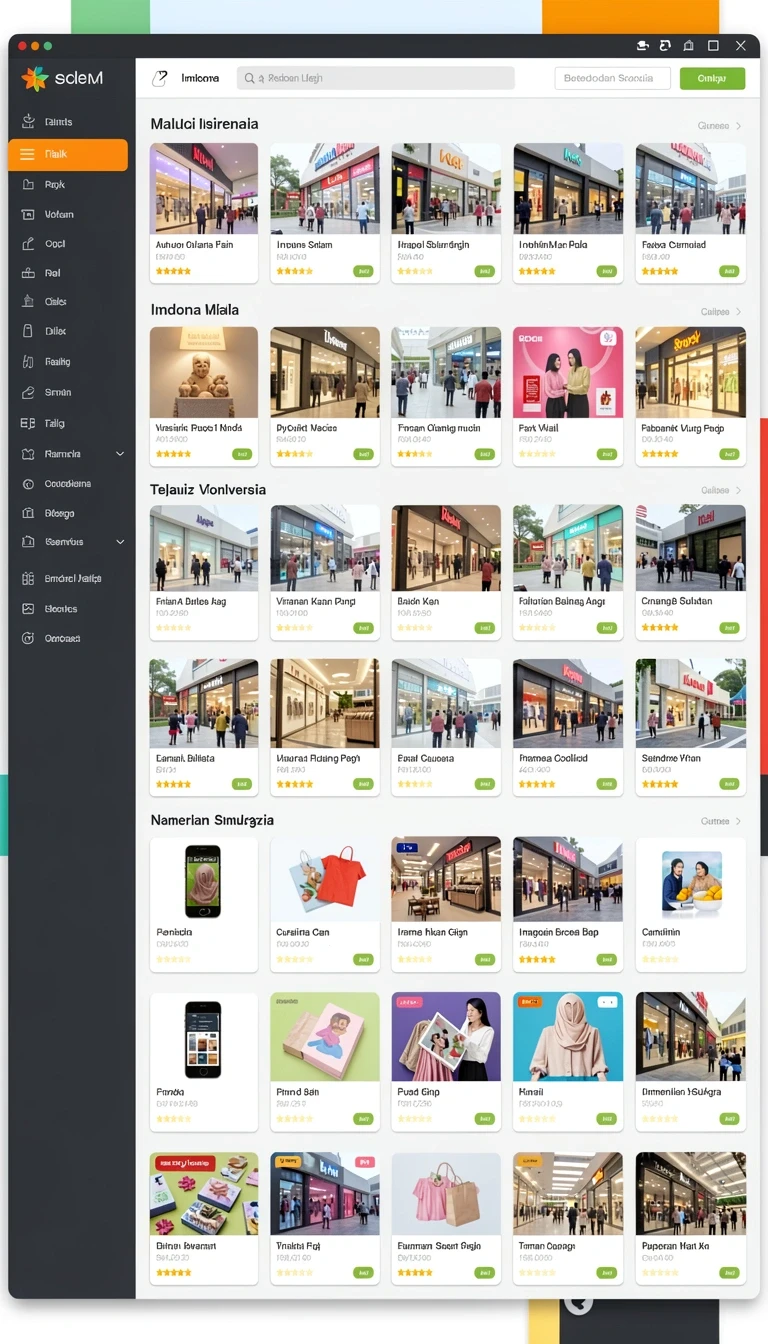Screen dimensions: 768x1344
Task: Open the Imicora tab in top bar
Action: coord(200,78)
